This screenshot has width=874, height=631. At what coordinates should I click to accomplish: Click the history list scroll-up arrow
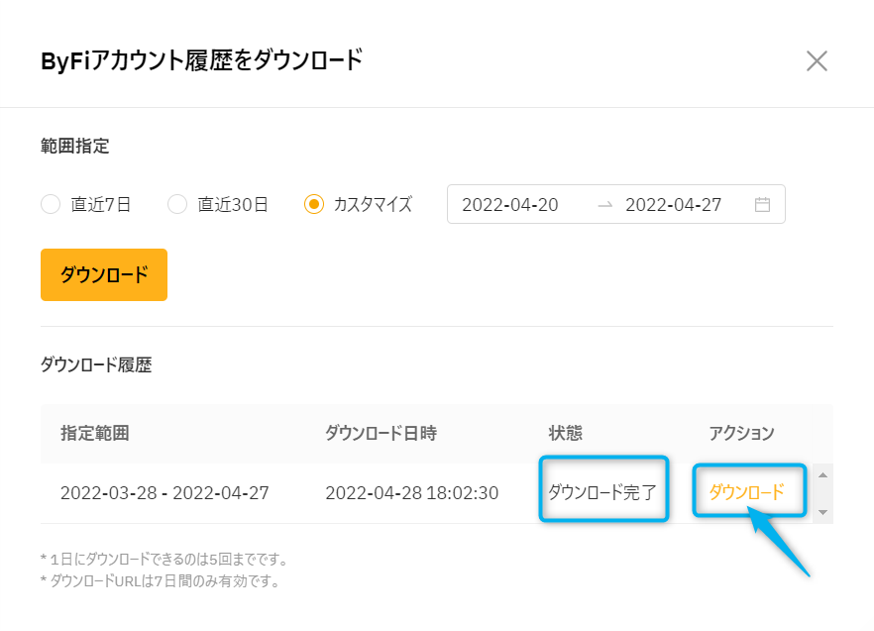(x=823, y=475)
